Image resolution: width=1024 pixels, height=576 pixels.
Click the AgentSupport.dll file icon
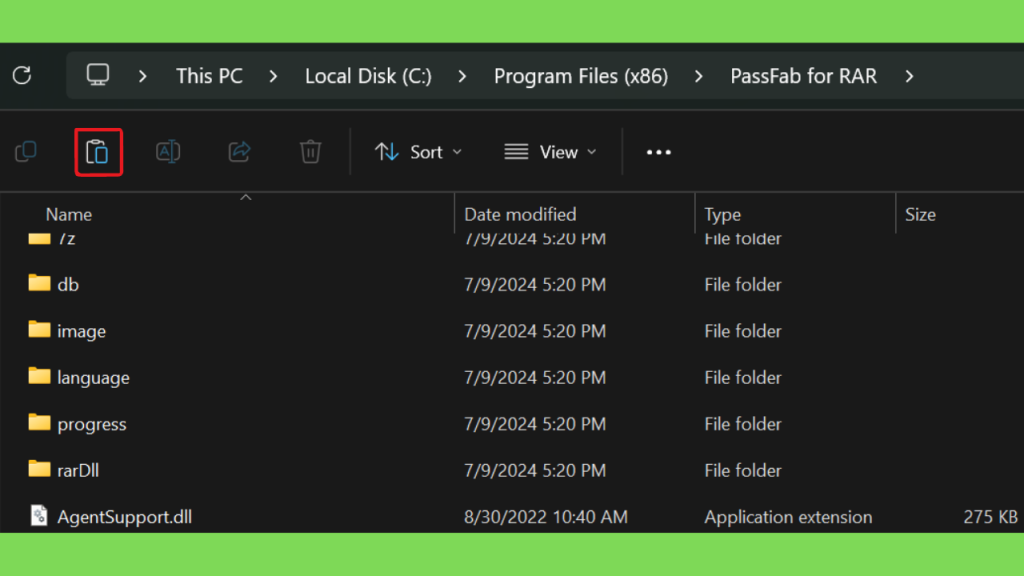pyautogui.click(x=39, y=515)
